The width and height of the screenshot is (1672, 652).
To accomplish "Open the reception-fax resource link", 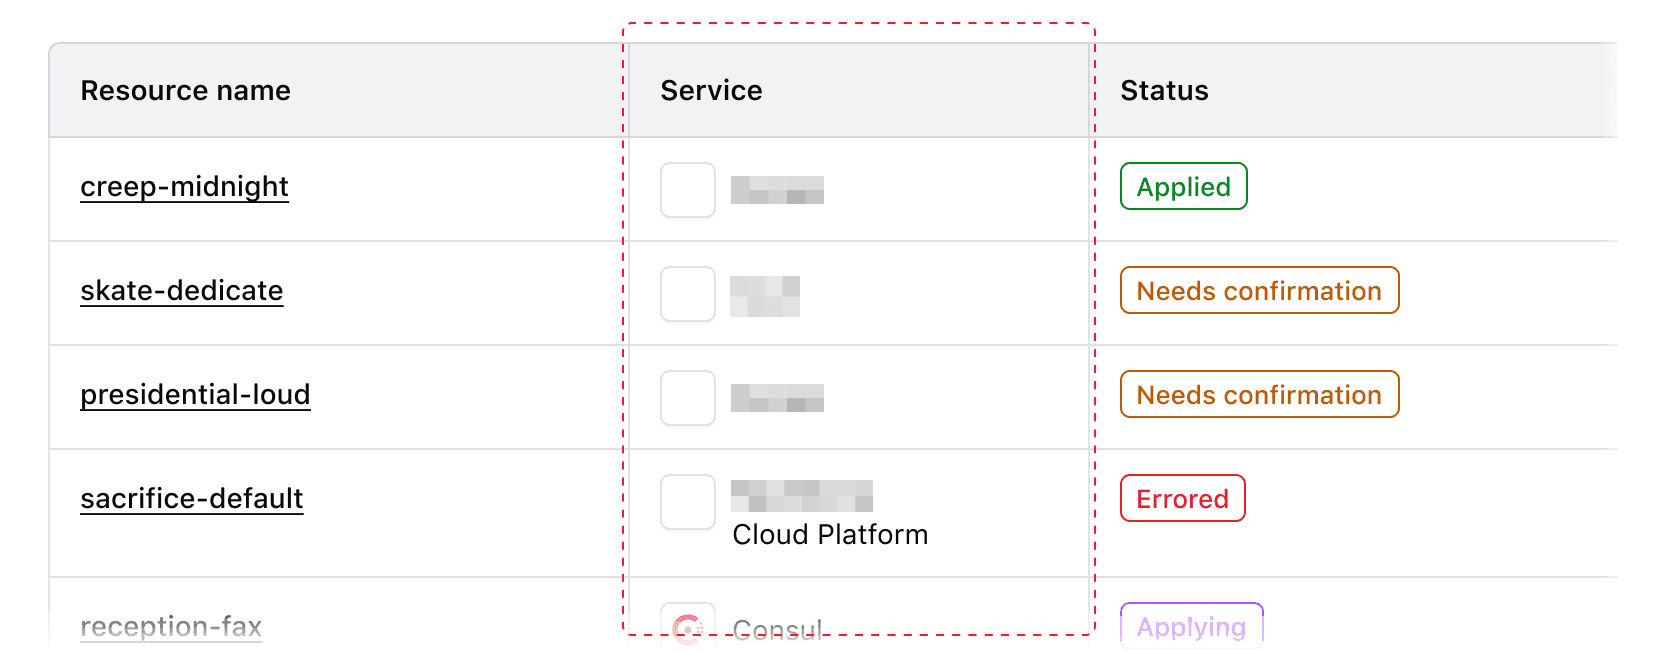I will [x=171, y=627].
